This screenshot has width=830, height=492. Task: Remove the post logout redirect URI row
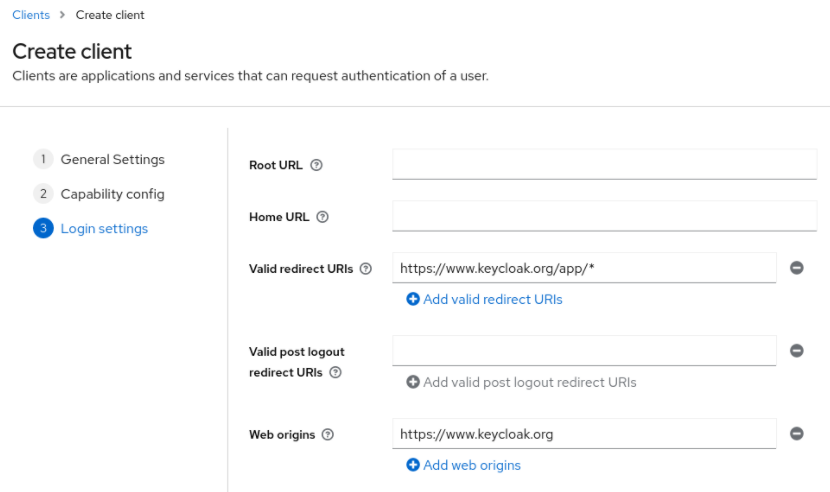tap(797, 351)
